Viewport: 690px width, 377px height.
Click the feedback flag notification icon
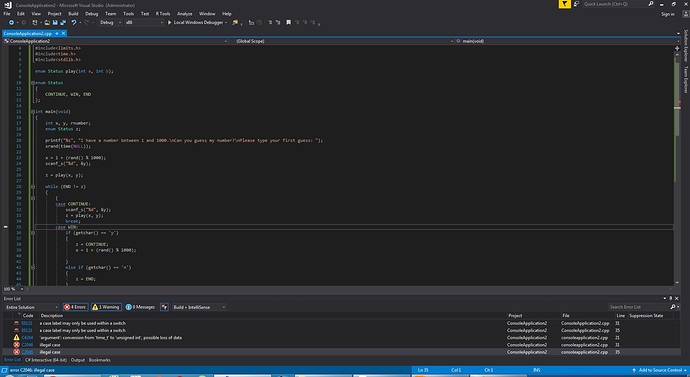564,4
